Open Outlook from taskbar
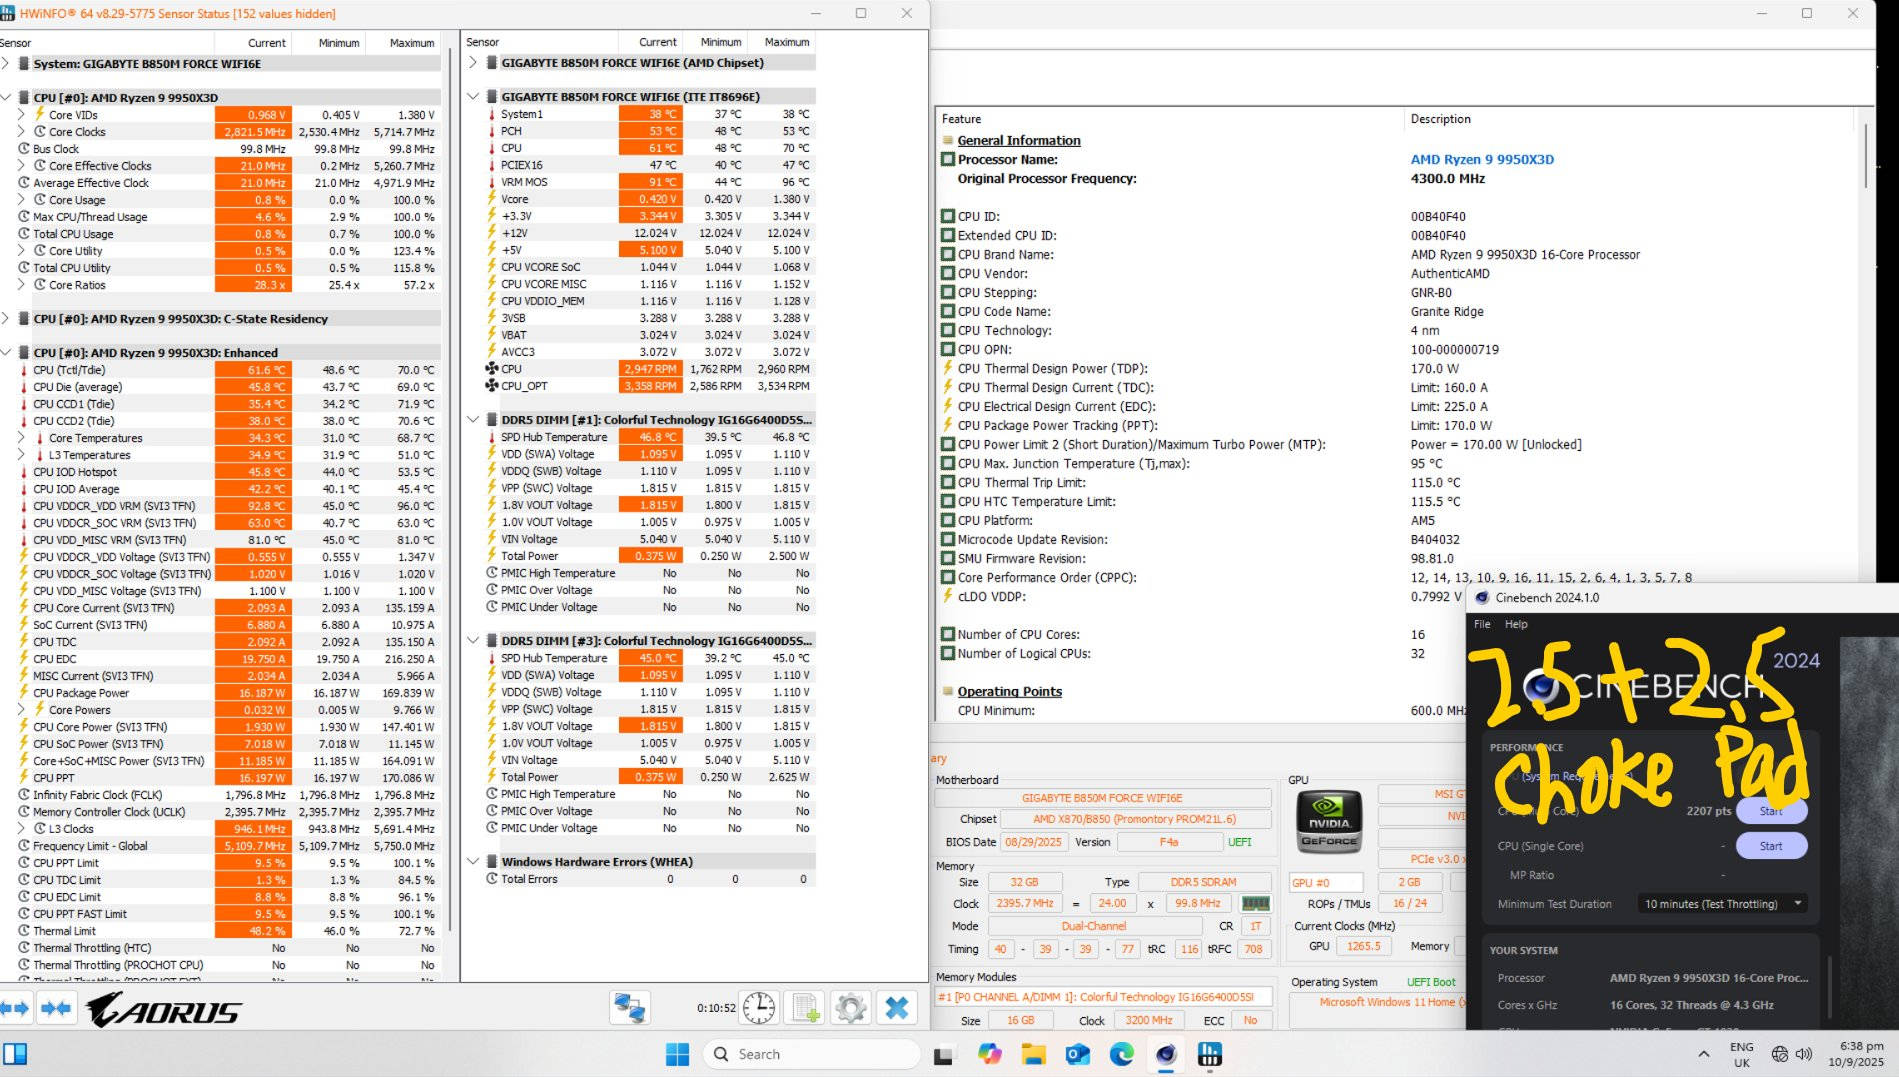The width and height of the screenshot is (1899, 1077). point(1077,1054)
